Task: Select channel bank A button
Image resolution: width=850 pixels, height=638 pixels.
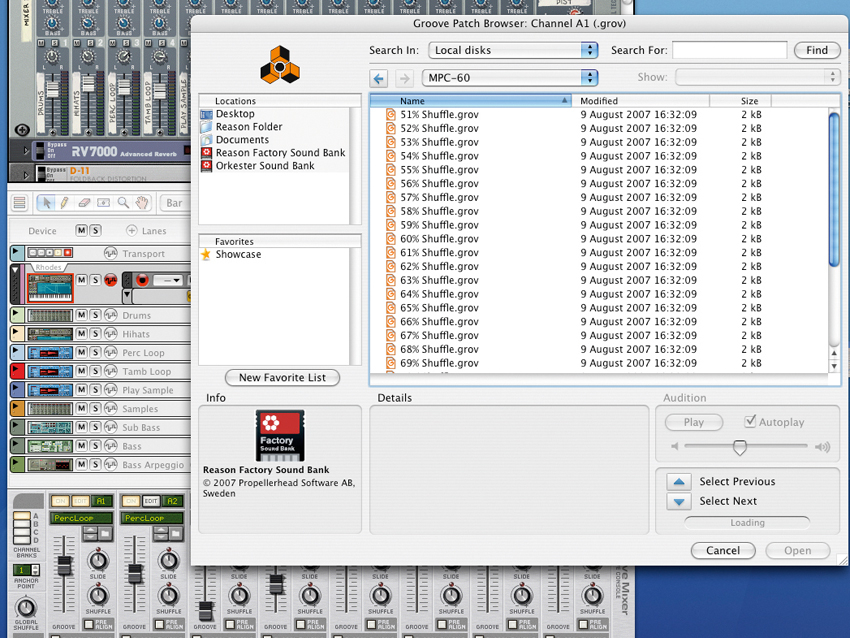Action: point(22,515)
